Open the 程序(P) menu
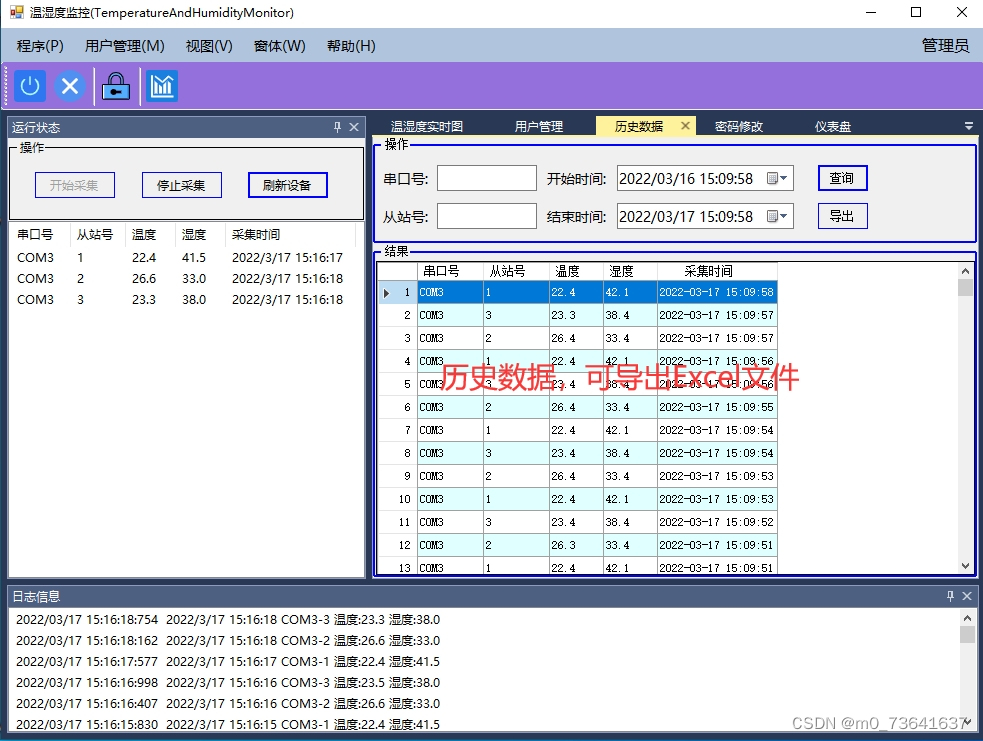Image resolution: width=983 pixels, height=741 pixels. pyautogui.click(x=40, y=46)
